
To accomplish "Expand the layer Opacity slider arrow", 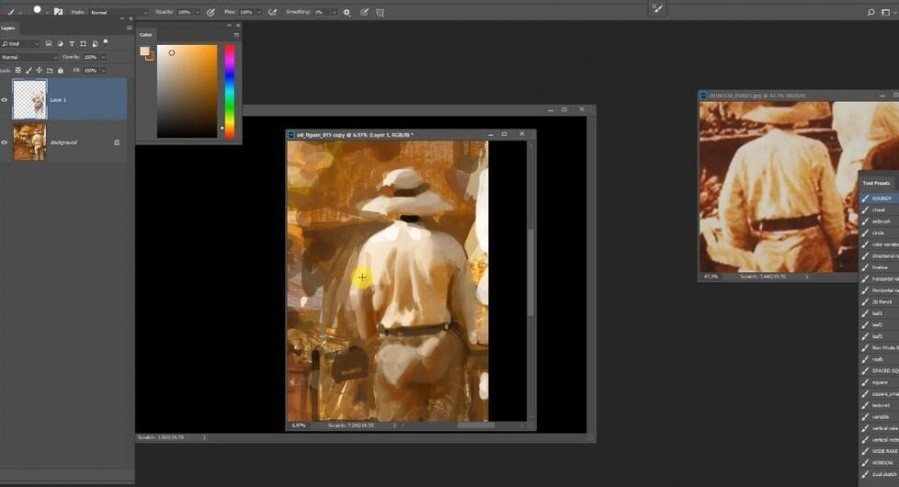I will (103, 57).
